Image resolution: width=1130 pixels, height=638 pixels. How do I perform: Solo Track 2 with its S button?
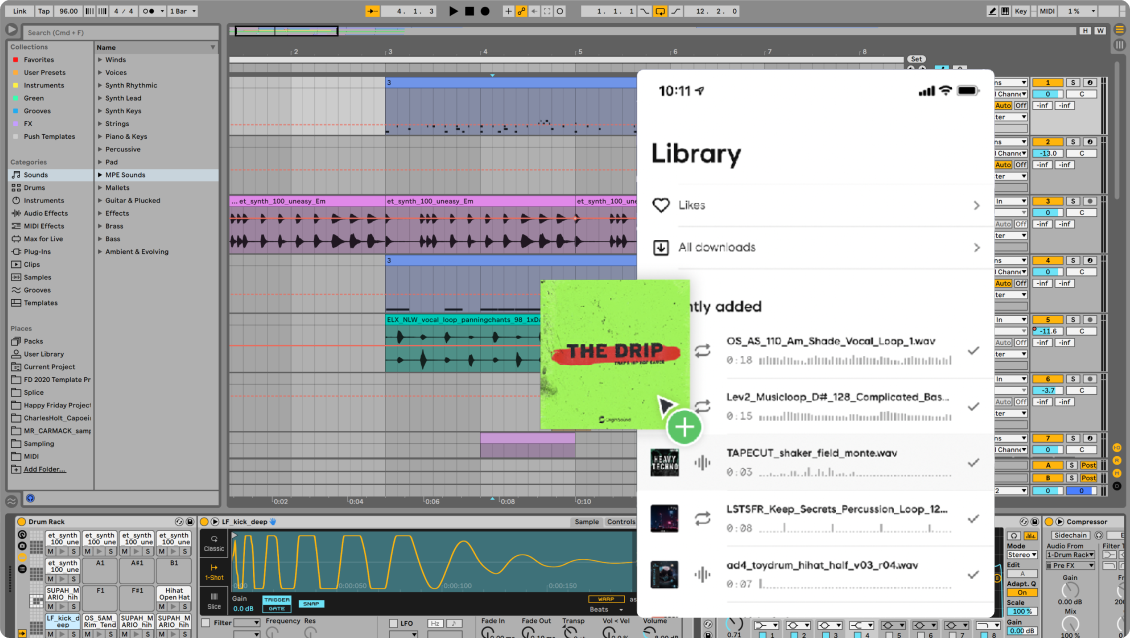[x=1073, y=142]
